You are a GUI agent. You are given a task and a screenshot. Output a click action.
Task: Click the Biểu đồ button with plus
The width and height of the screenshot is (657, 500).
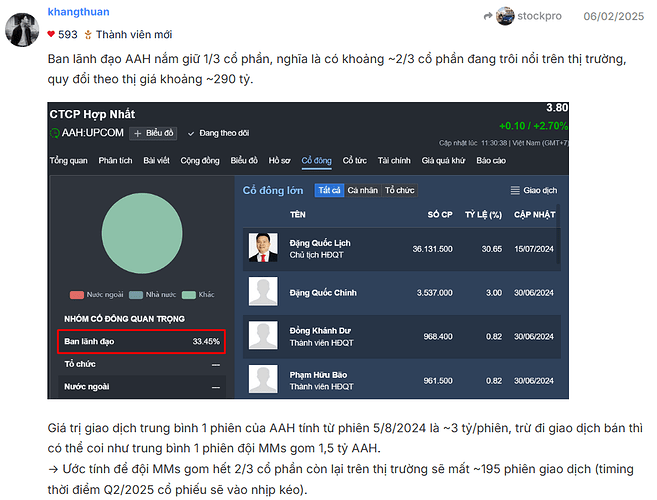153,133
